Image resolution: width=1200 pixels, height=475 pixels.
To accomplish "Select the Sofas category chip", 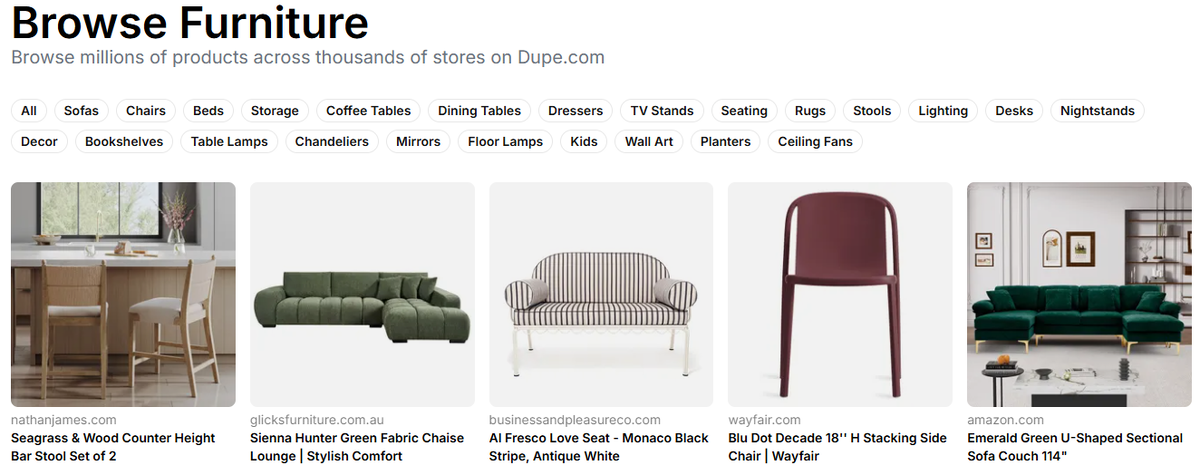I will [x=81, y=111].
